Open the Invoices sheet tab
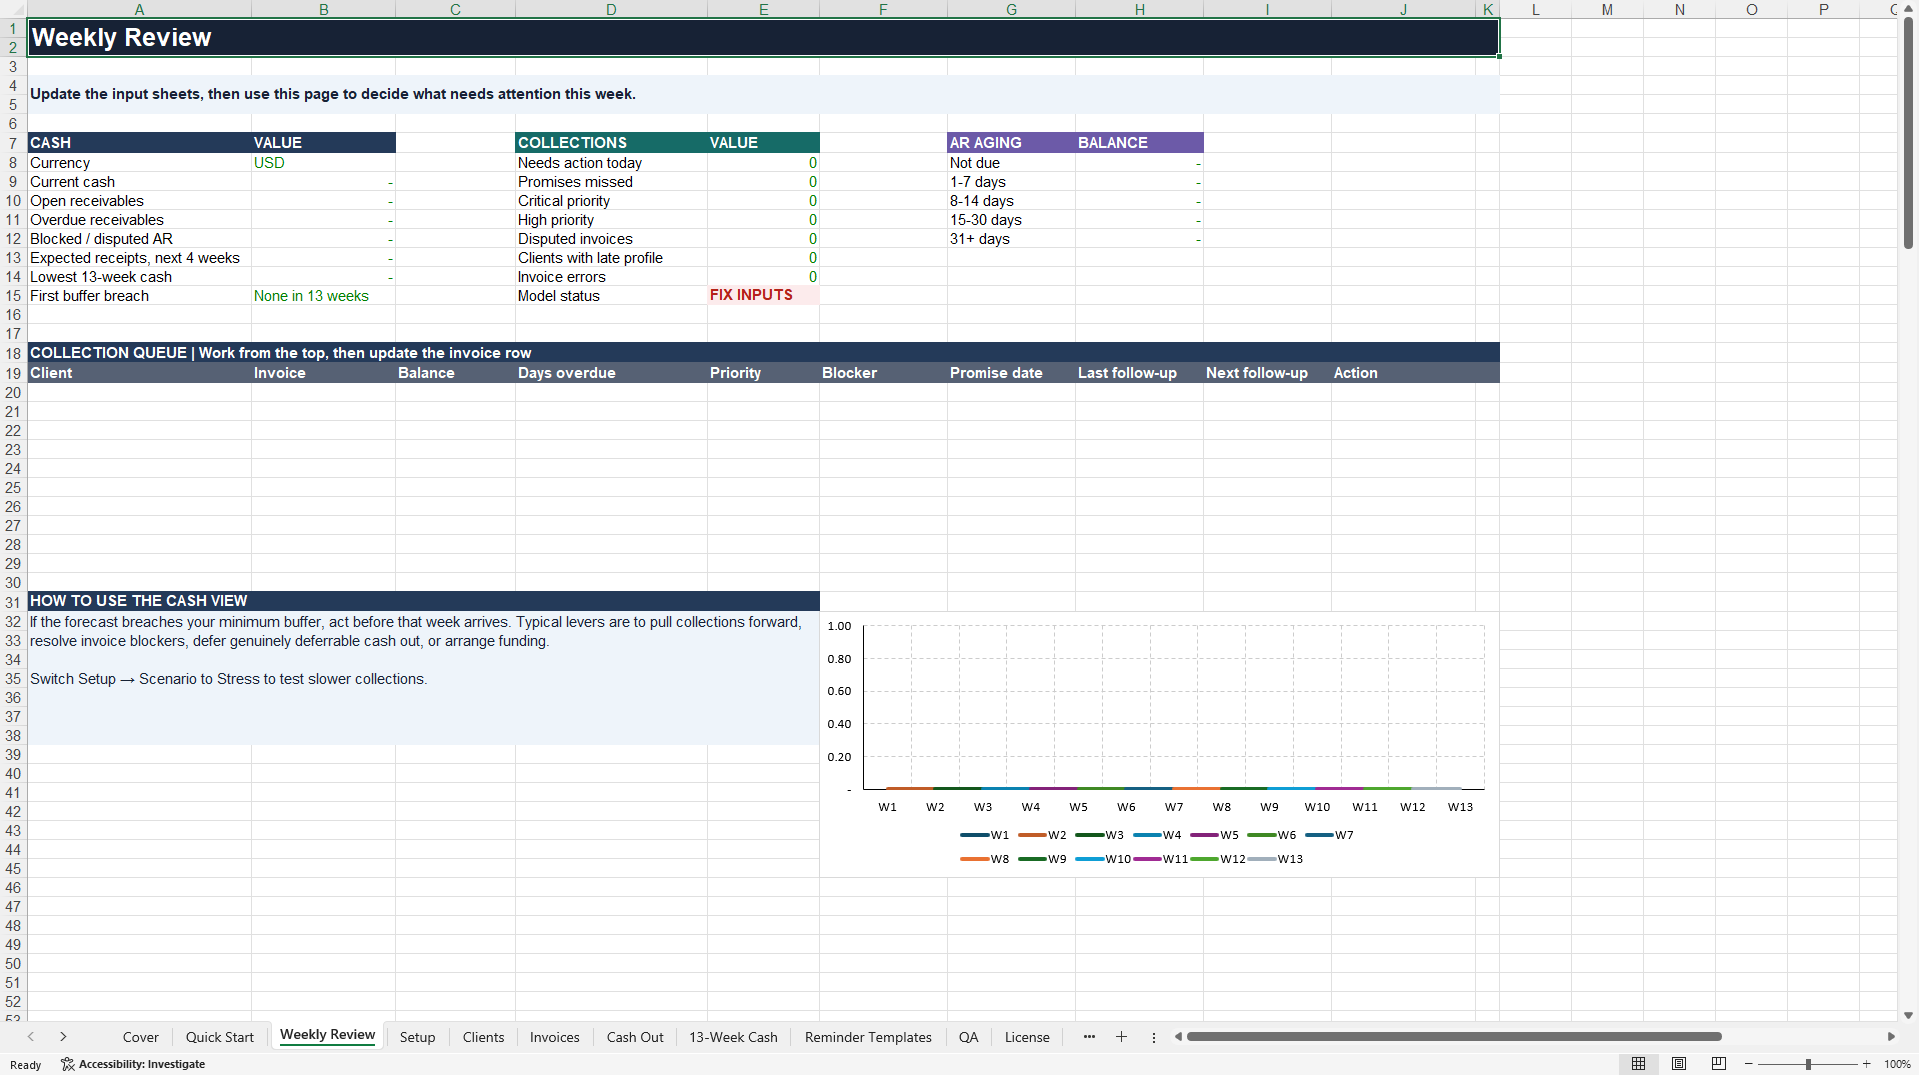This screenshot has height=1075, width=1919. point(555,1037)
